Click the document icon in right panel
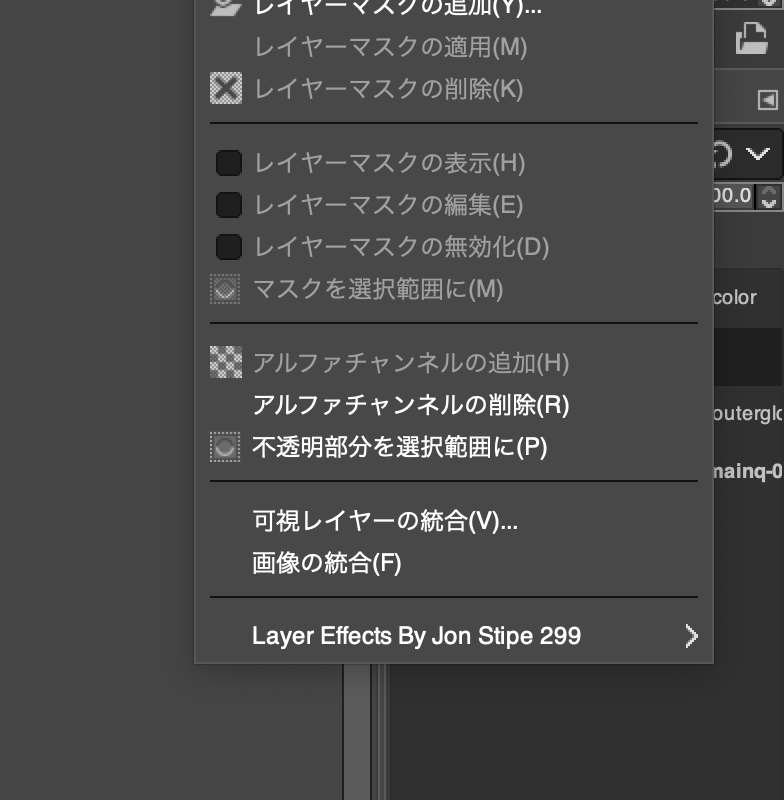Screen dimensions: 784x800 [x=751, y=38]
